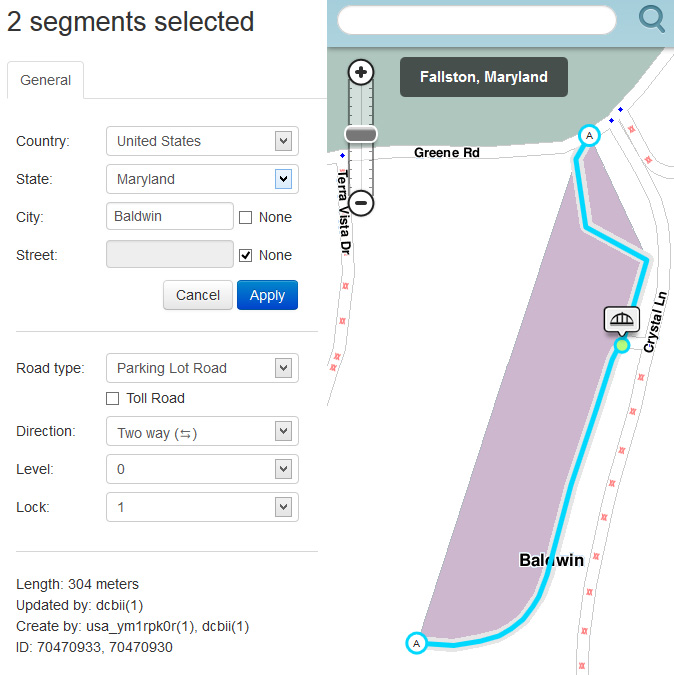
Task: Zoom out with the minus button
Action: tap(361, 203)
